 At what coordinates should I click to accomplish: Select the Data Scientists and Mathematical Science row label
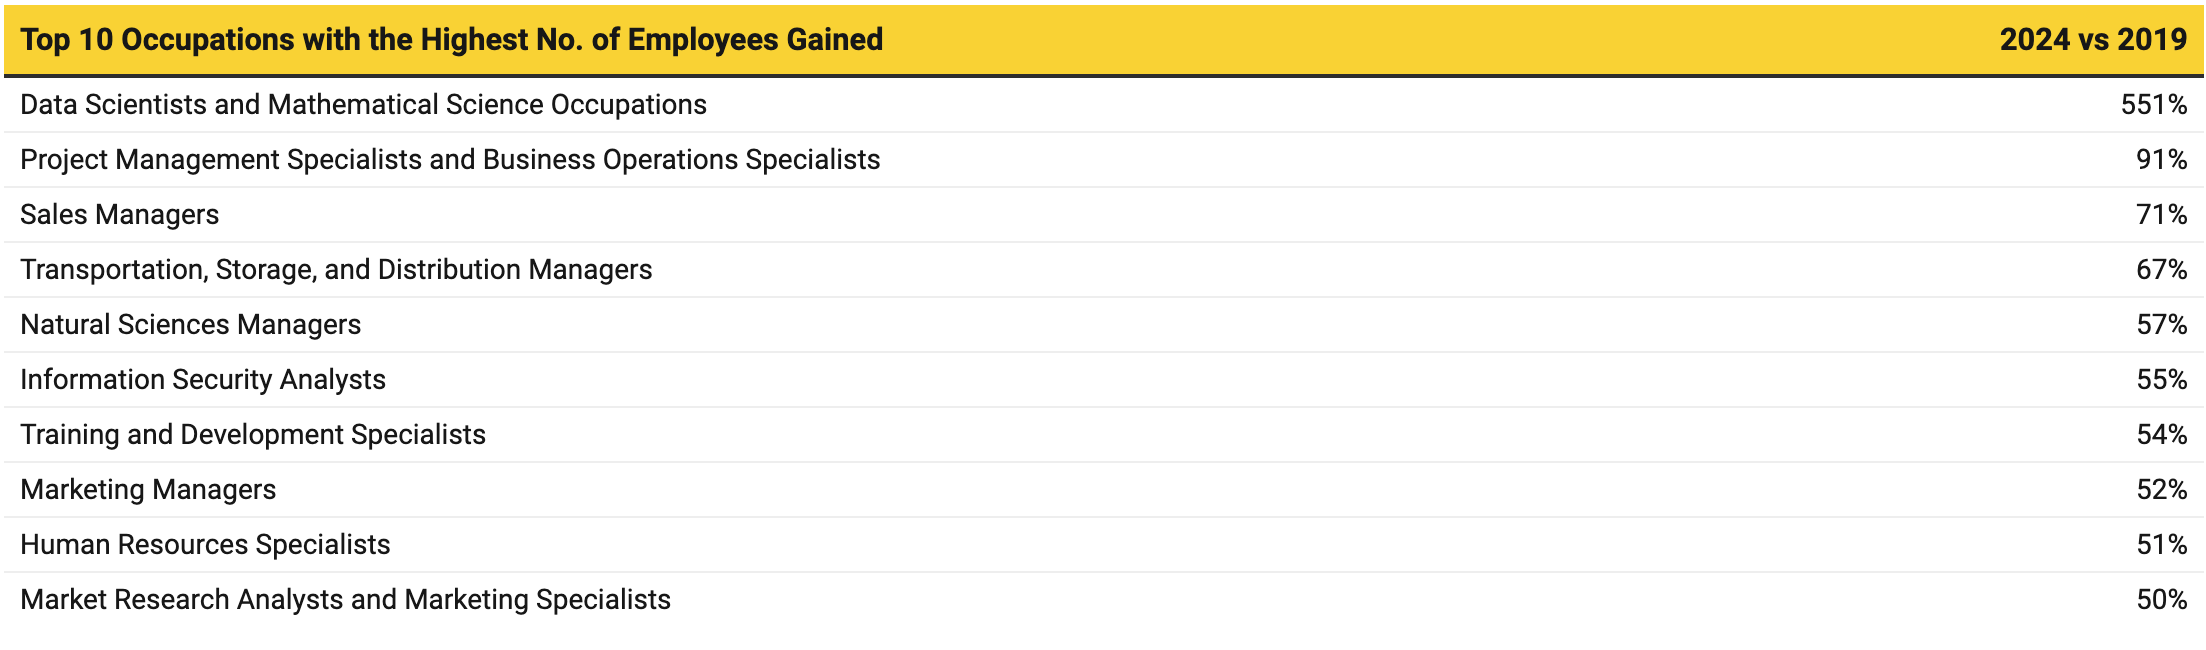click(x=363, y=105)
